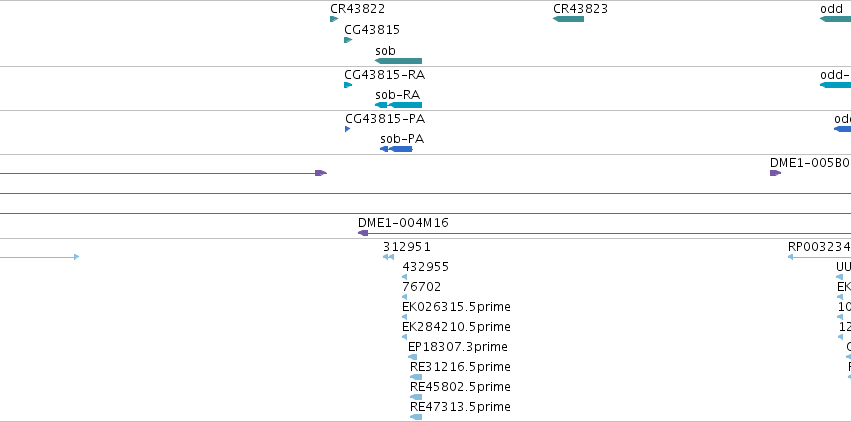Click the CG43815 gene label
Image resolution: width=851 pixels, height=422 pixels.
click(372, 29)
